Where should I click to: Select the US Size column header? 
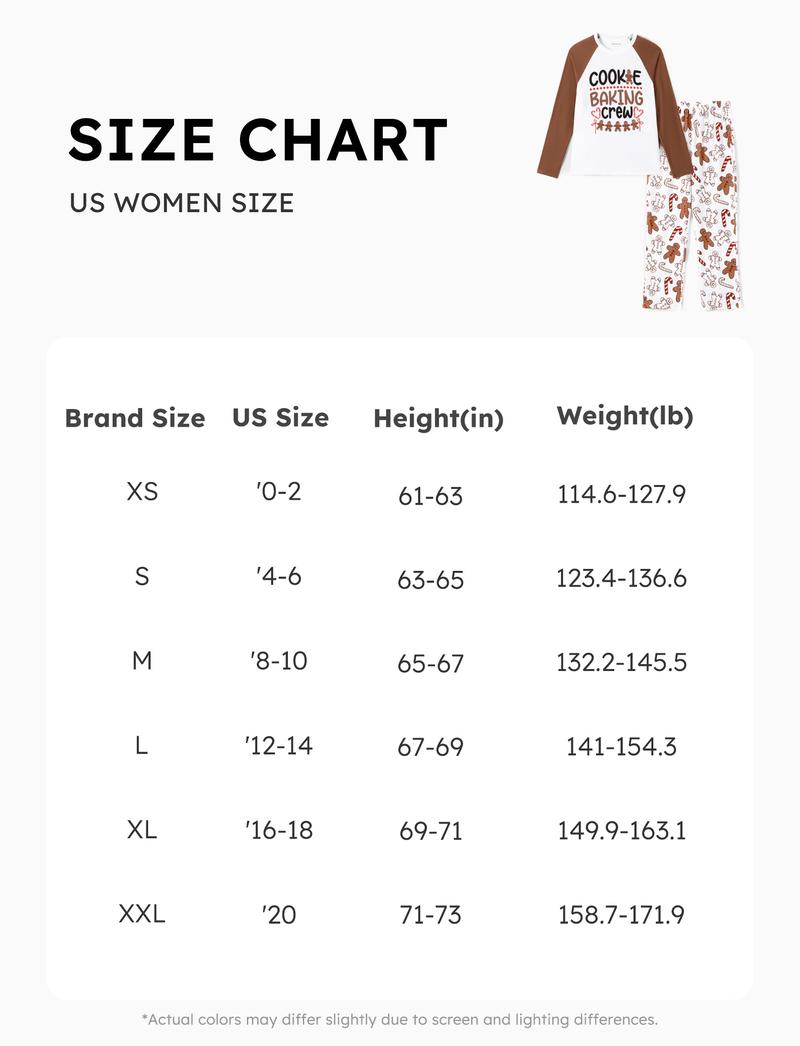pyautogui.click(x=281, y=418)
